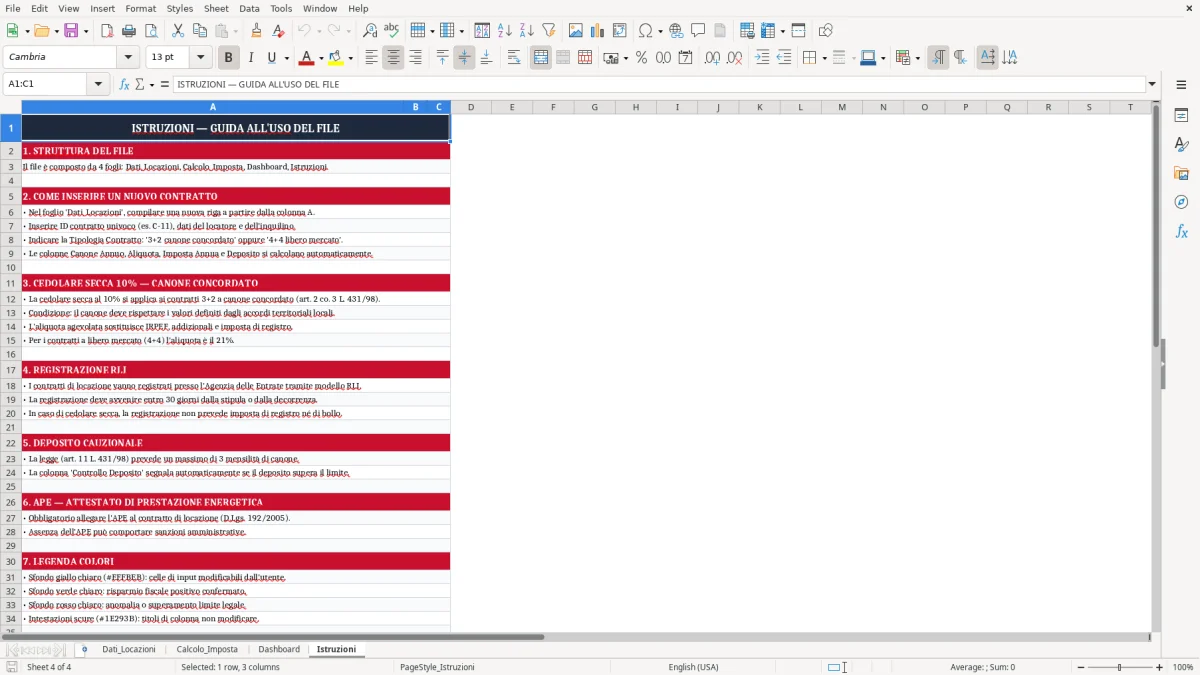Insert a hyperlink
Image resolution: width=1200 pixels, height=675 pixels.
coord(676,31)
